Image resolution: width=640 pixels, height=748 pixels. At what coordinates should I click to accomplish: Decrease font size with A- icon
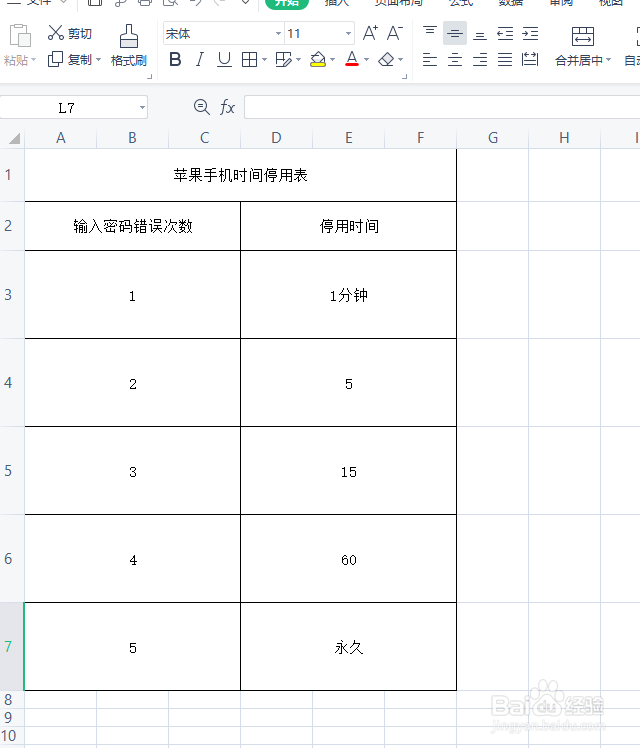(395, 33)
